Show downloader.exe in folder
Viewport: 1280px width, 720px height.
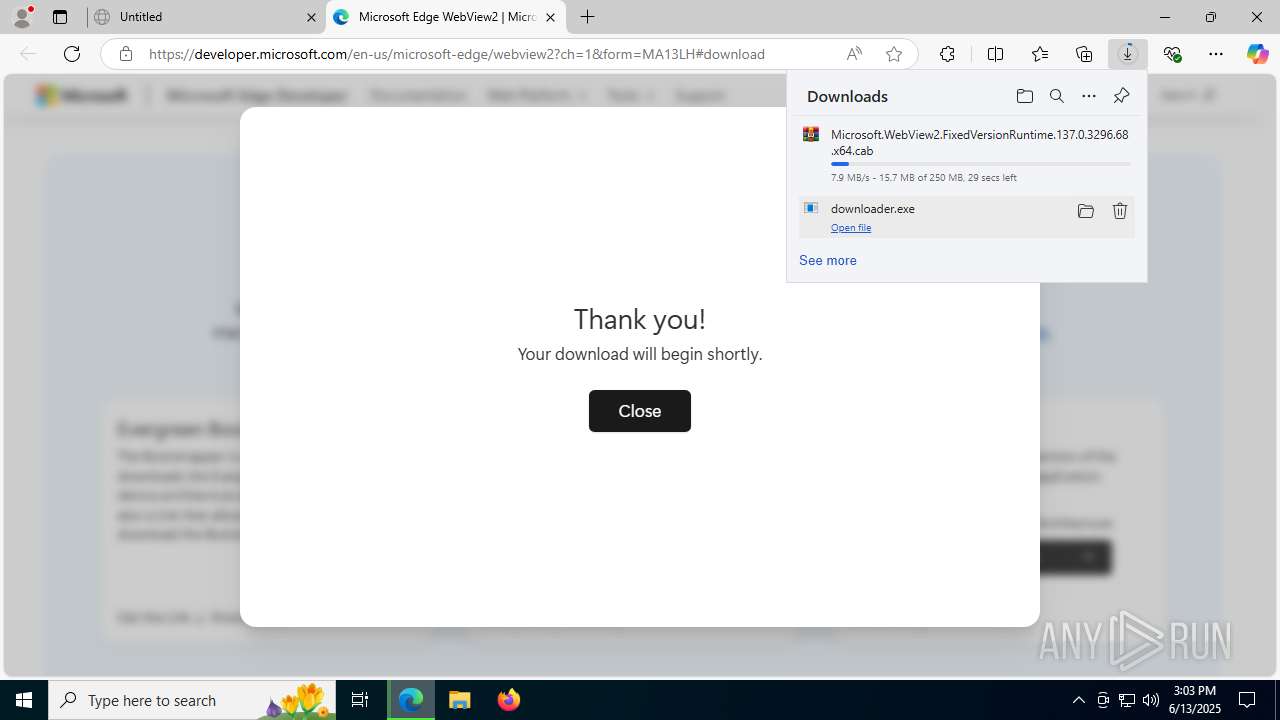[1086, 211]
